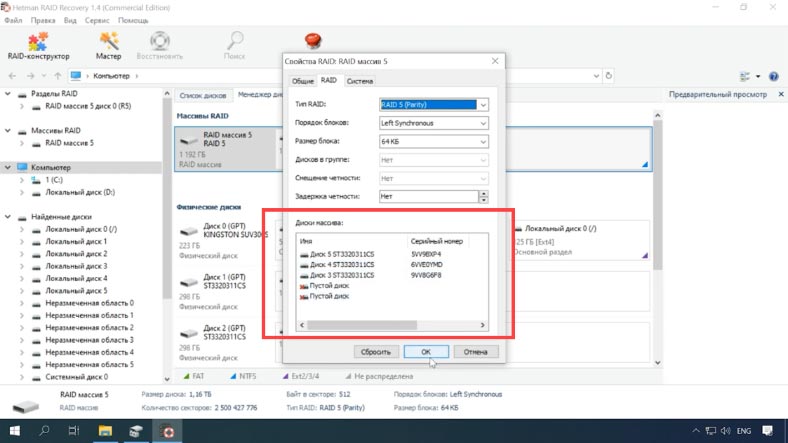Screen dimensions: 788x443
Task: Launch the Мастер wizard
Action: [109, 46]
